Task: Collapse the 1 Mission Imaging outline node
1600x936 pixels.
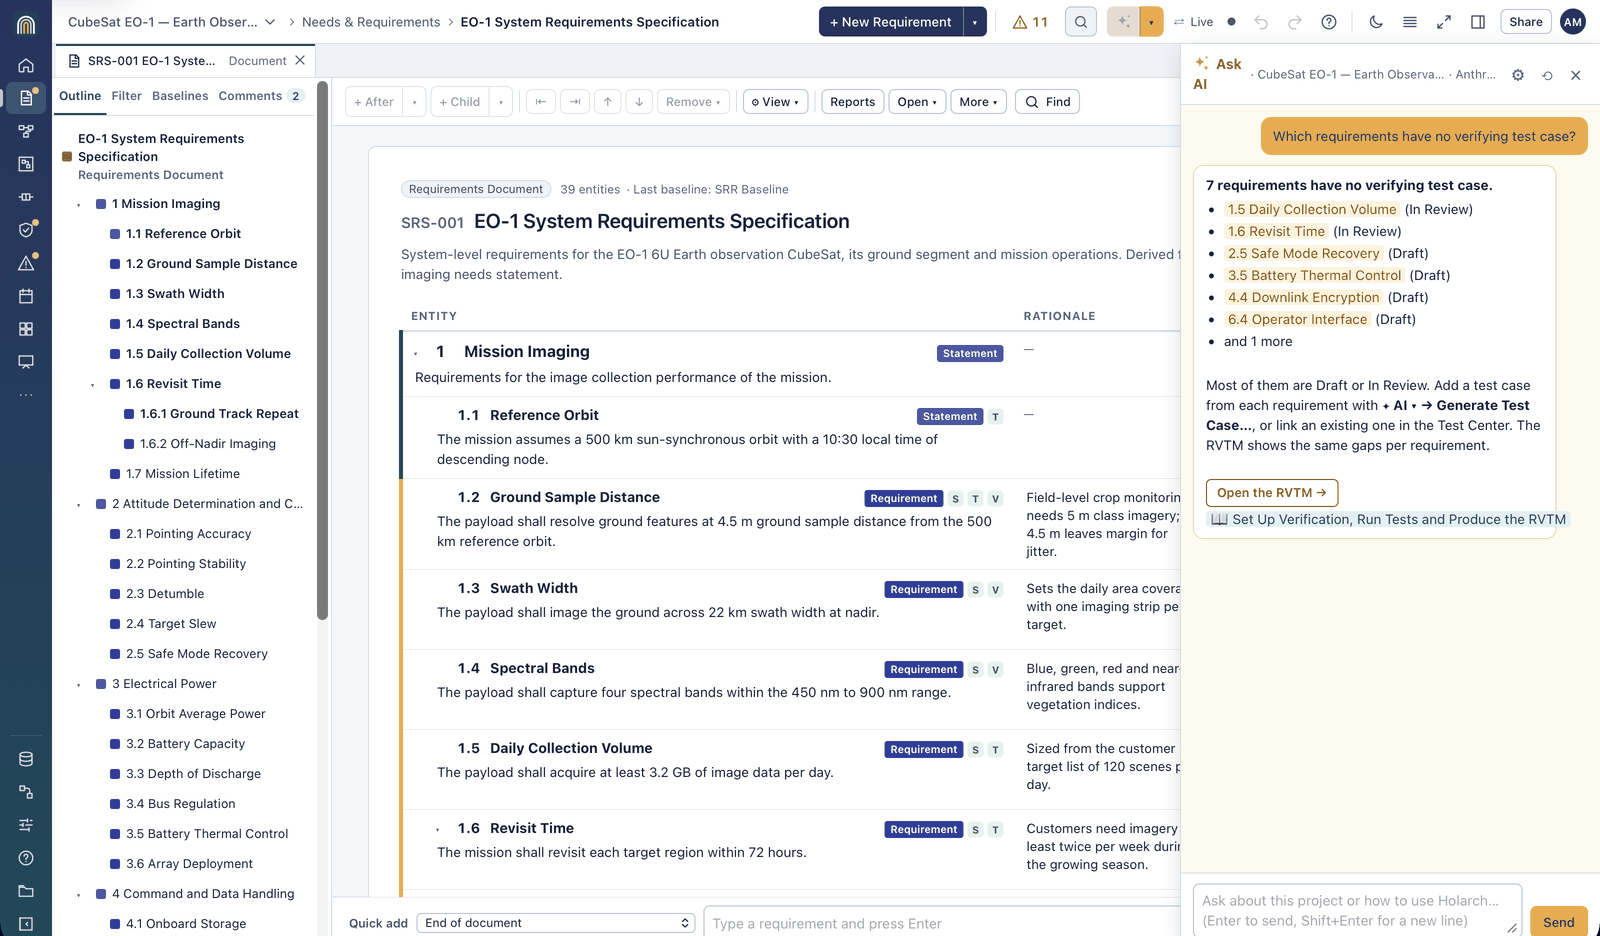Action: (x=79, y=205)
